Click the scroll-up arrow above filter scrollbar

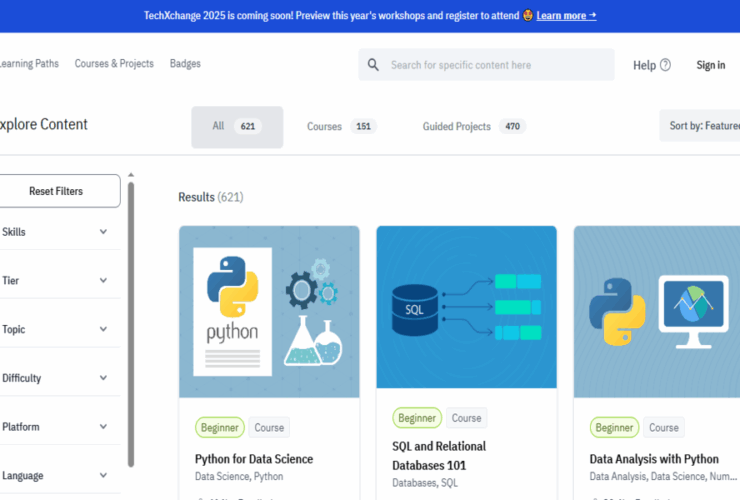click(x=131, y=175)
